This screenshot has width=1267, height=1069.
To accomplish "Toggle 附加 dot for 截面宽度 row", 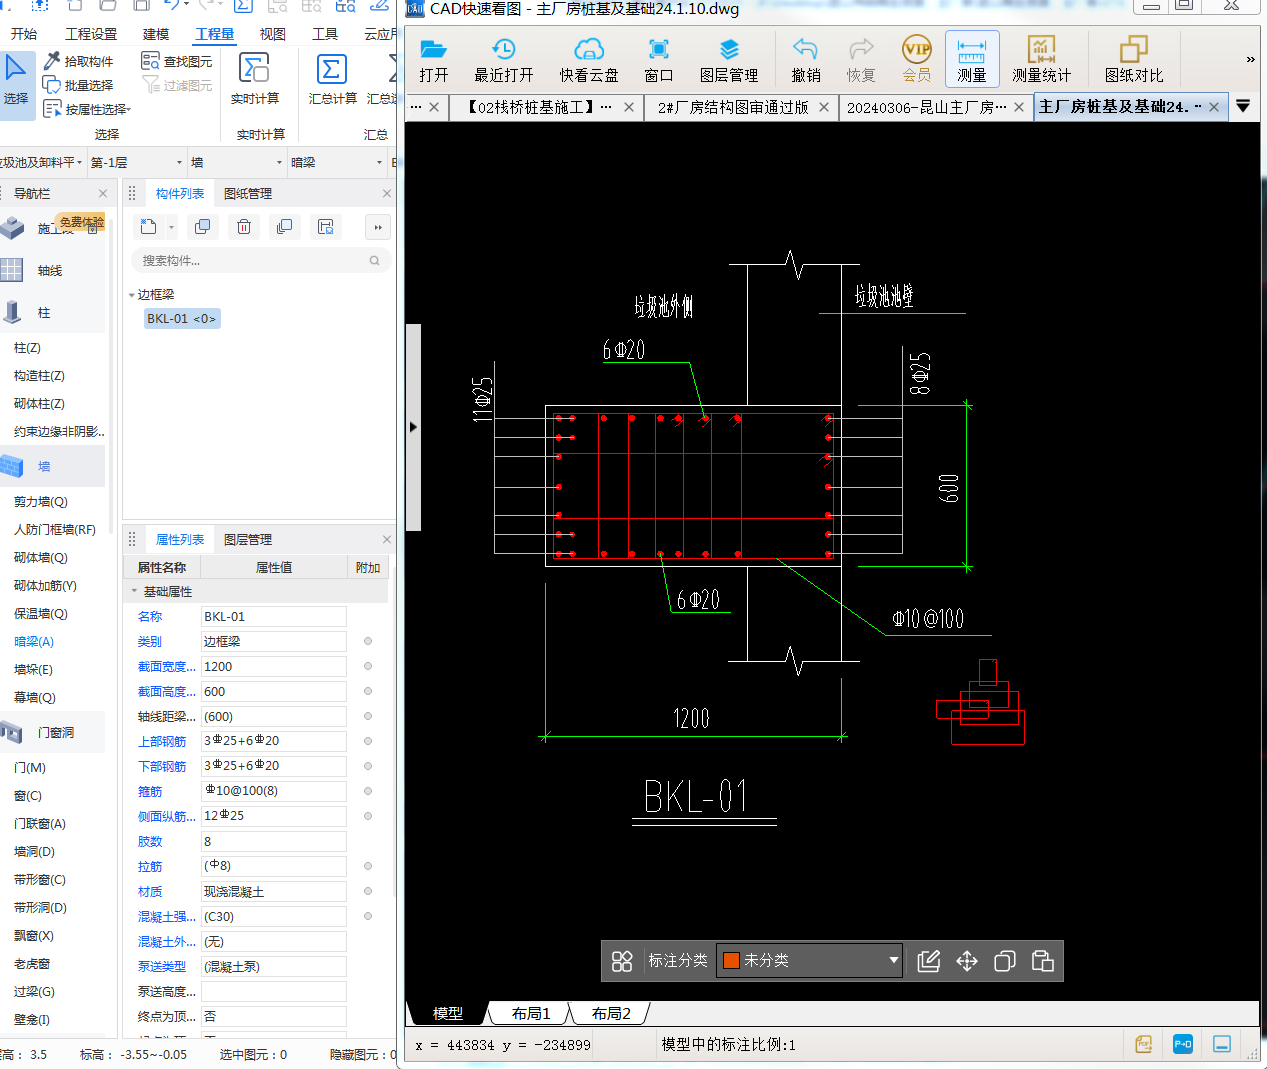I will pyautogui.click(x=368, y=666).
